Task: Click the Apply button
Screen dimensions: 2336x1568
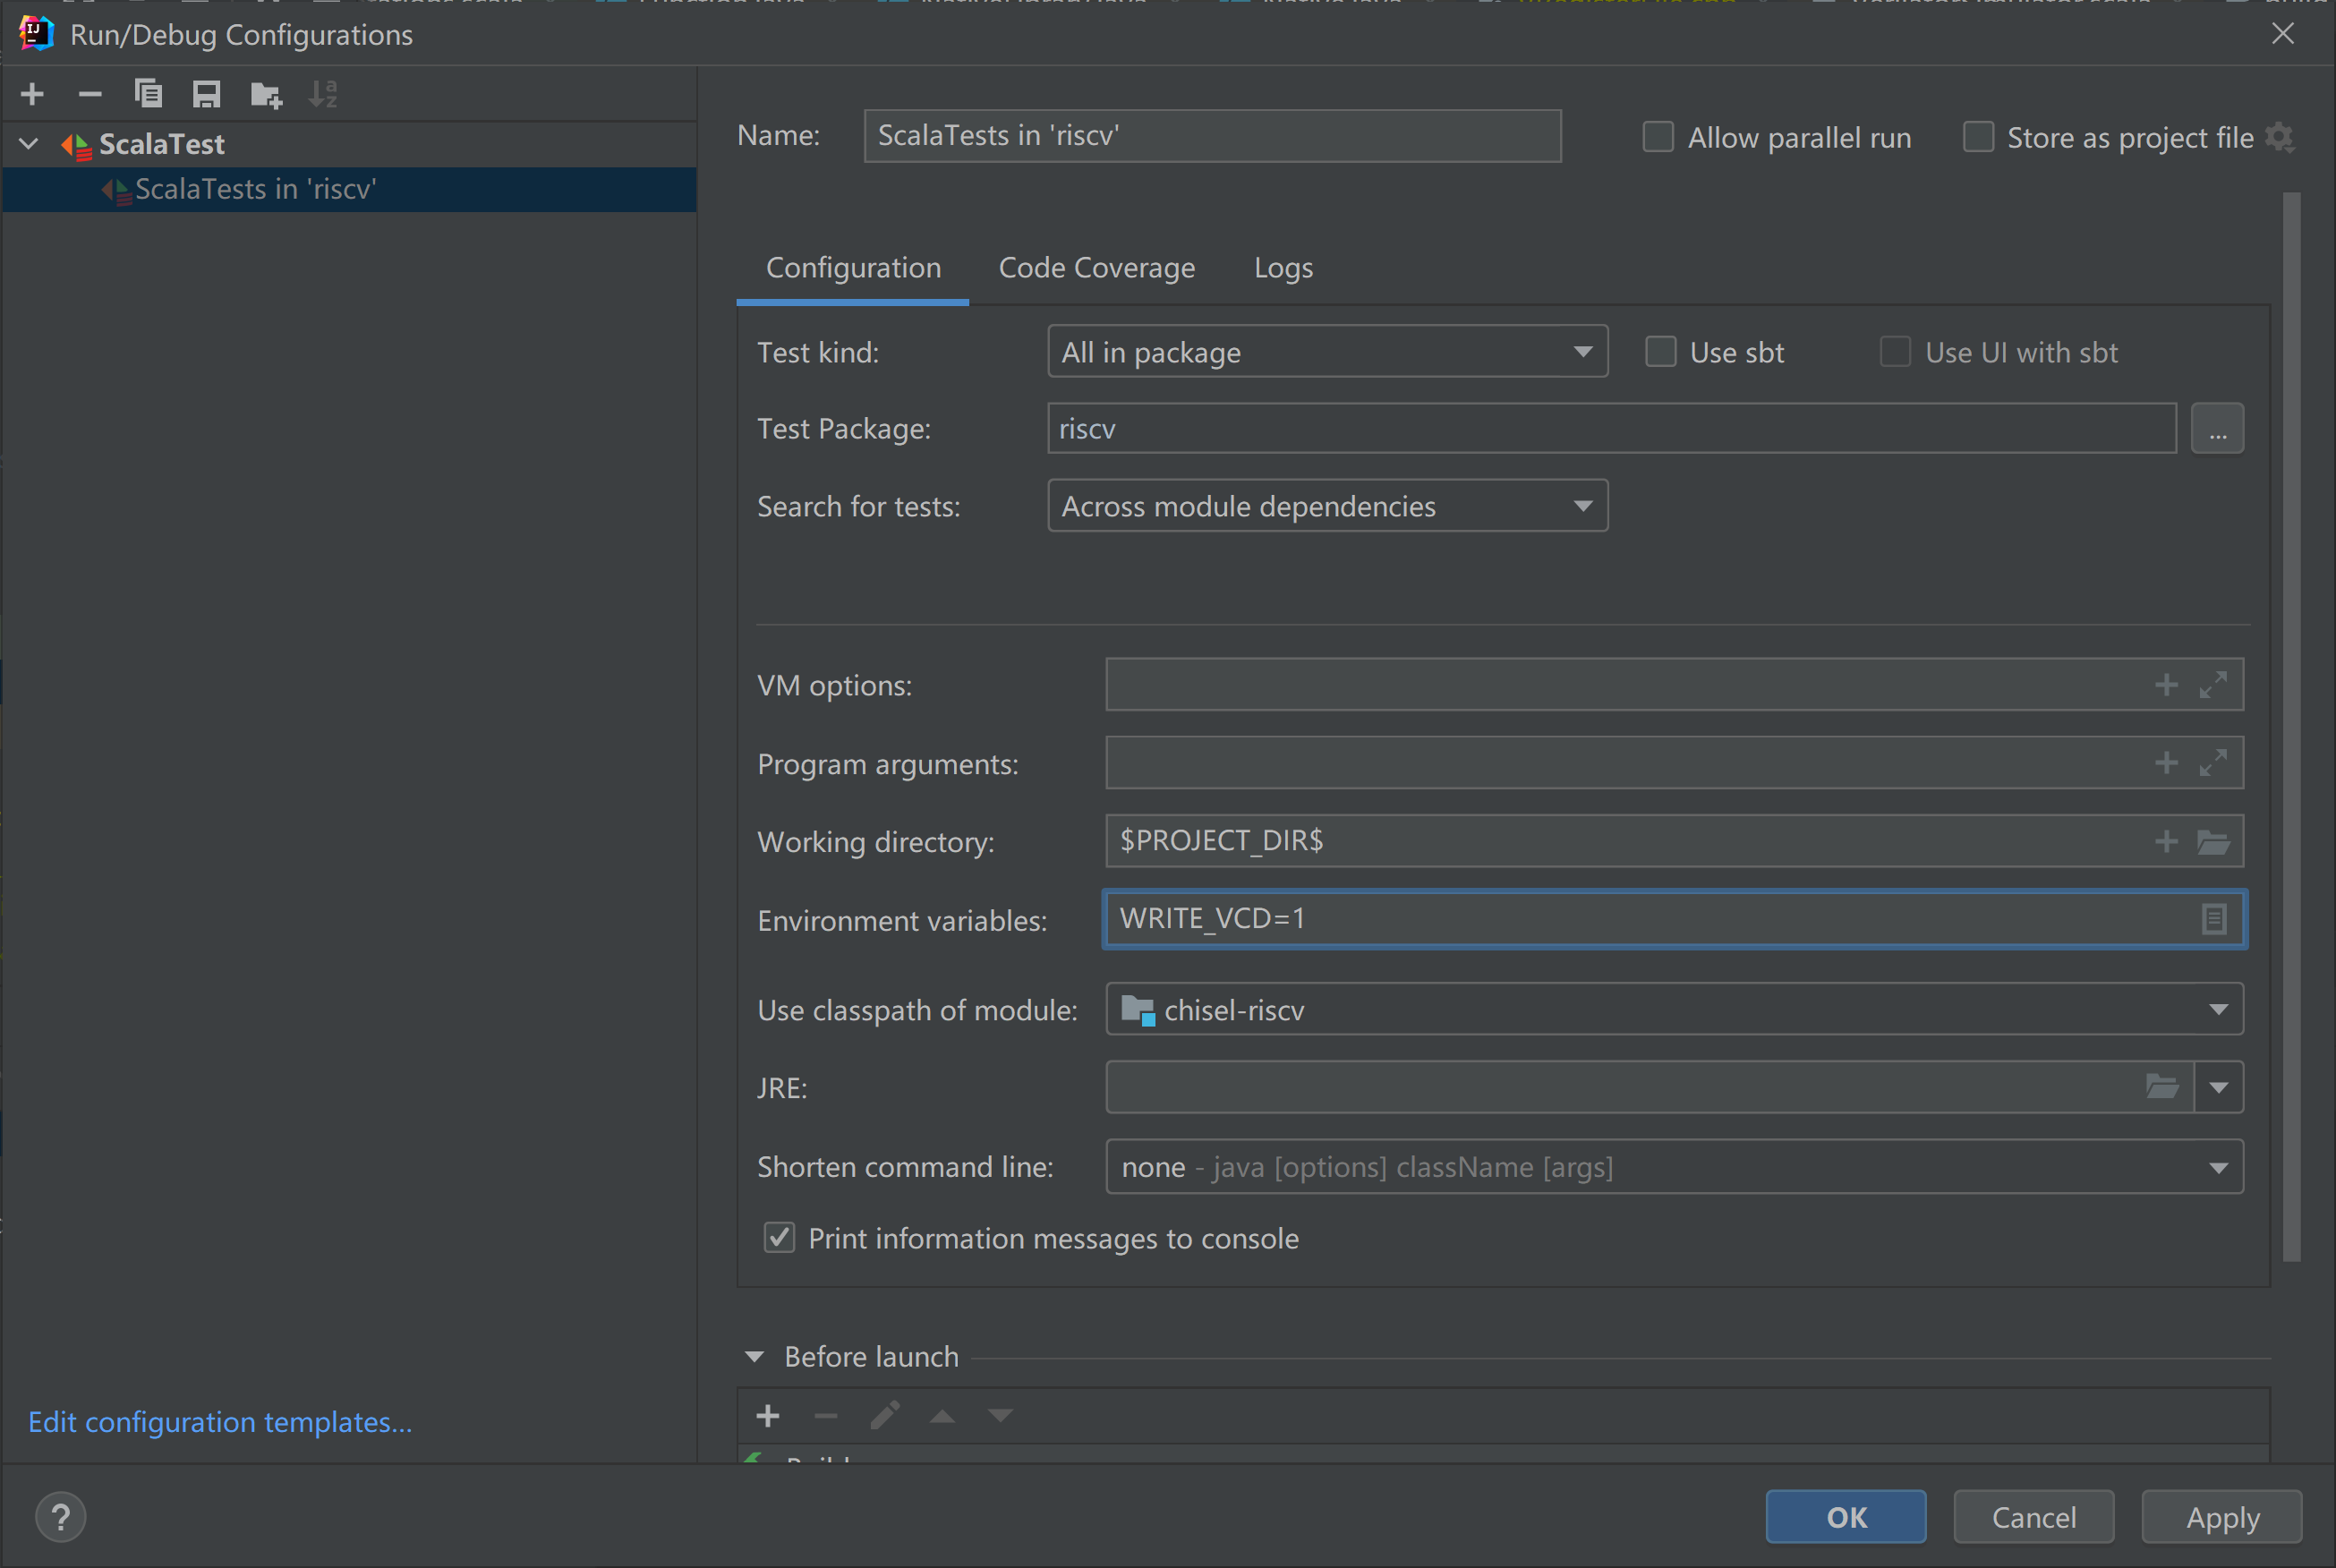Action: 2222,1517
